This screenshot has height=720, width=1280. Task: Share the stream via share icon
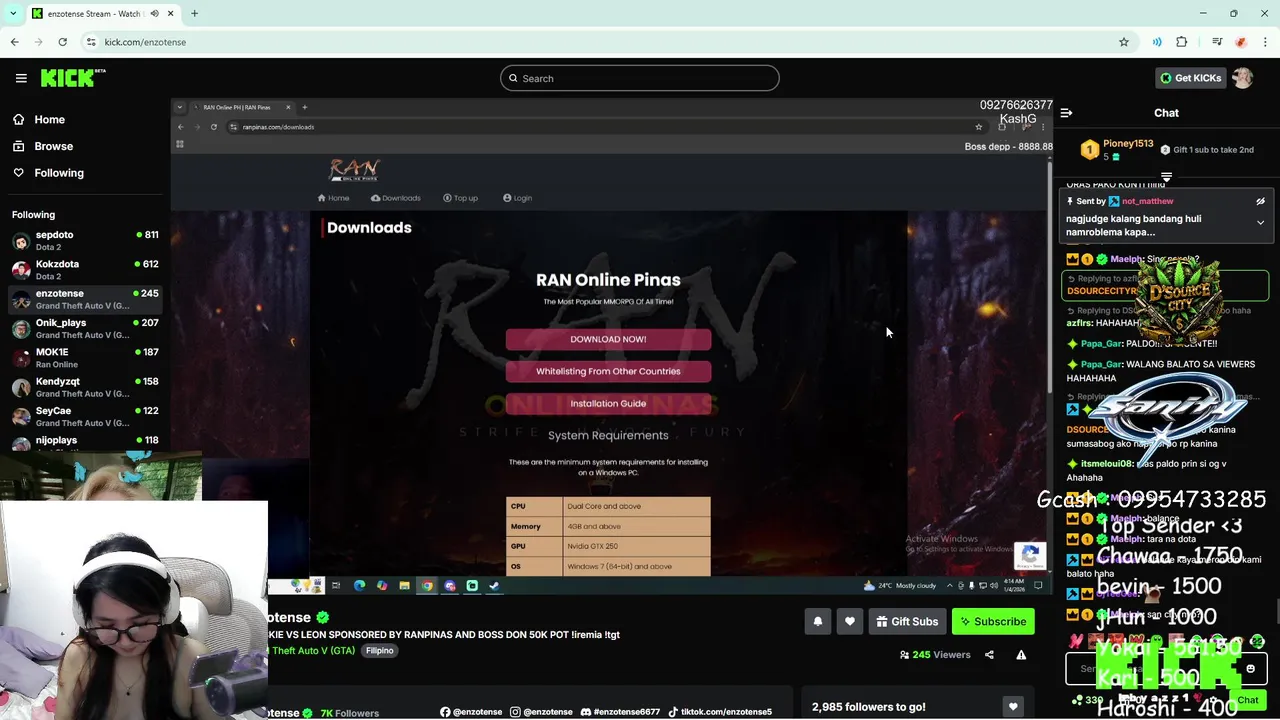click(989, 655)
